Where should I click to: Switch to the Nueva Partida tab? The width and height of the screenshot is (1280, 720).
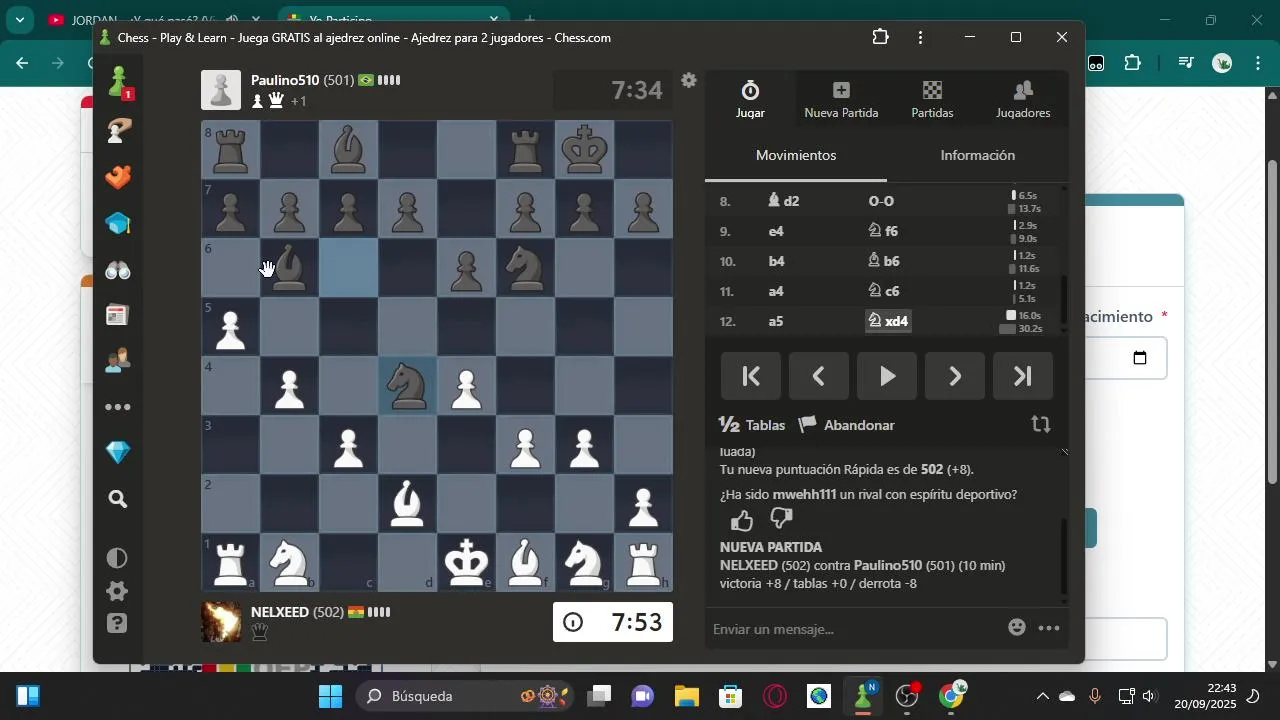point(841,99)
